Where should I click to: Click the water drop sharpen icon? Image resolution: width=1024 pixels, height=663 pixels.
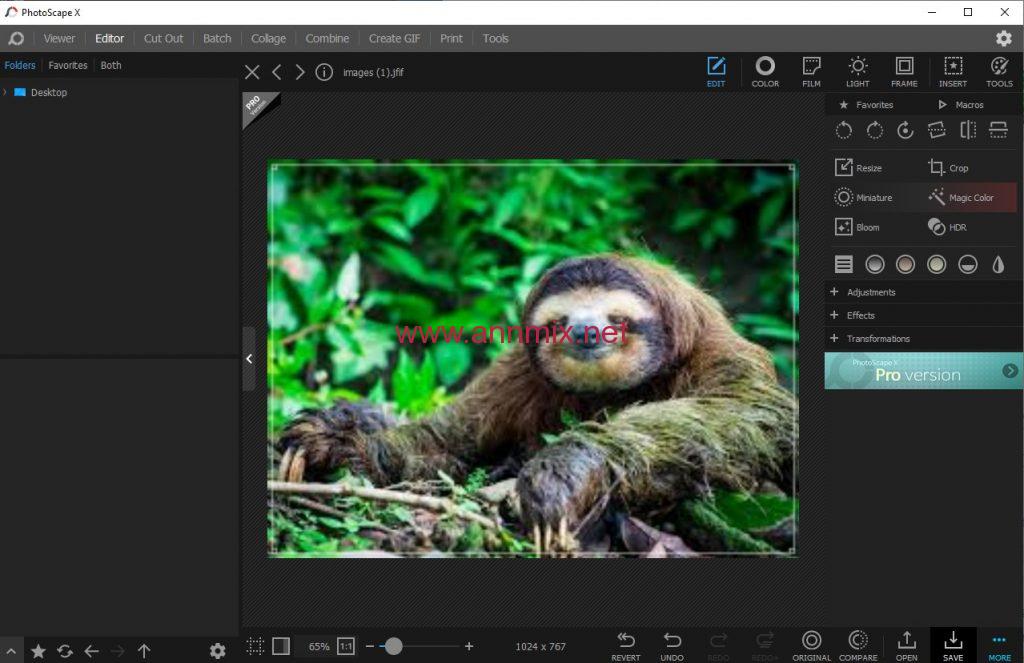998,264
